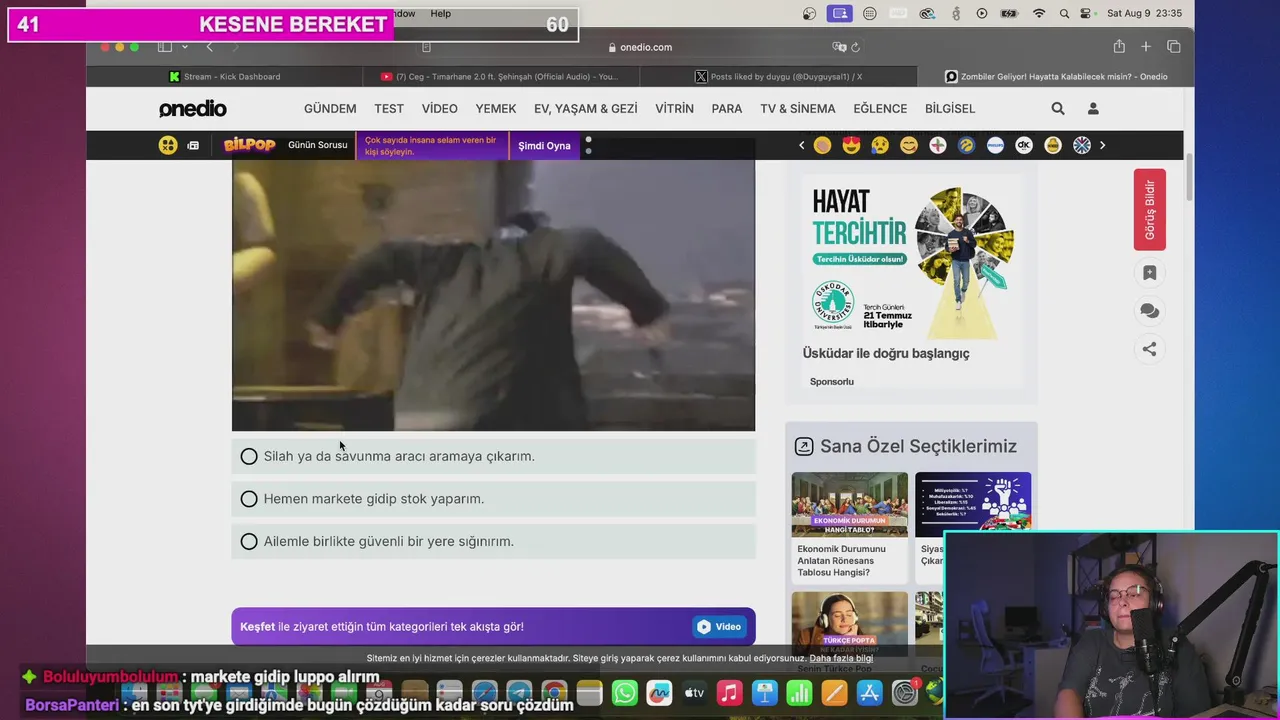Click the onedio.com address bar
Viewport: 1280px width, 720px height.
tap(640, 47)
